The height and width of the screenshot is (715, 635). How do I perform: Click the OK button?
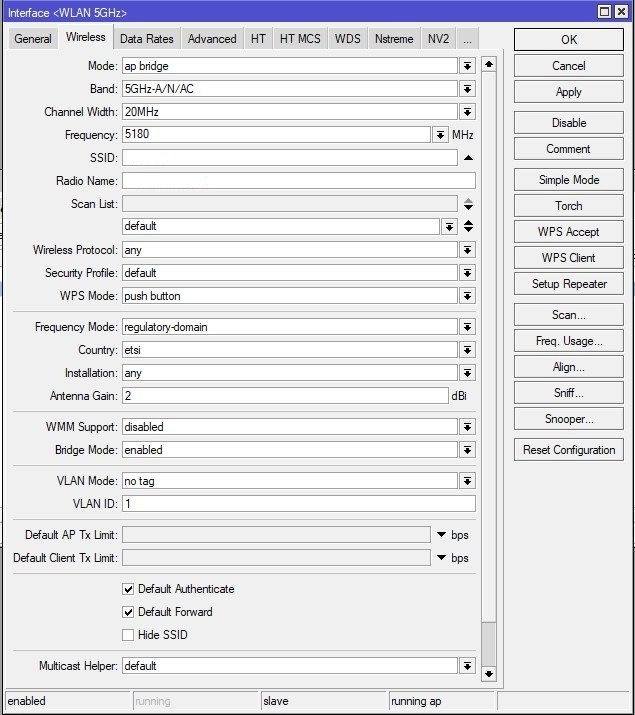(x=569, y=40)
